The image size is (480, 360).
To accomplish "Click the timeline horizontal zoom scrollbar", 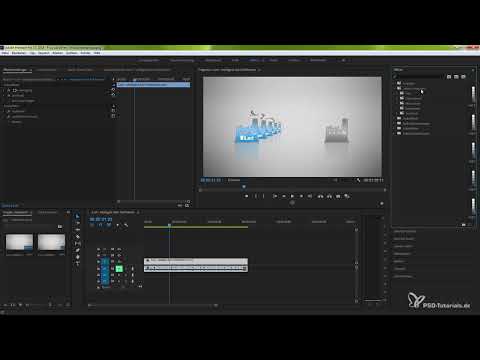I will click(x=153, y=305).
